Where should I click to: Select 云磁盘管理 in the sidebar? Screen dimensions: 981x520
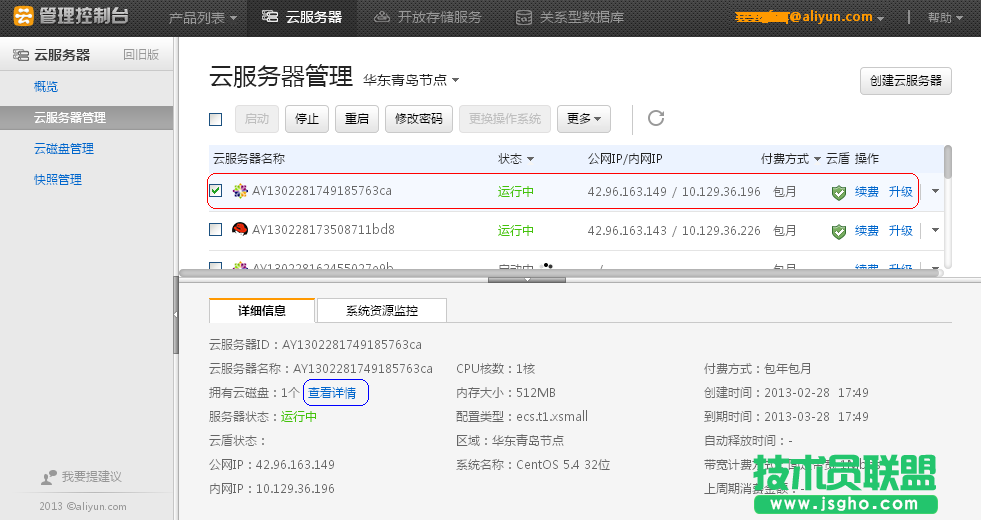point(64,148)
